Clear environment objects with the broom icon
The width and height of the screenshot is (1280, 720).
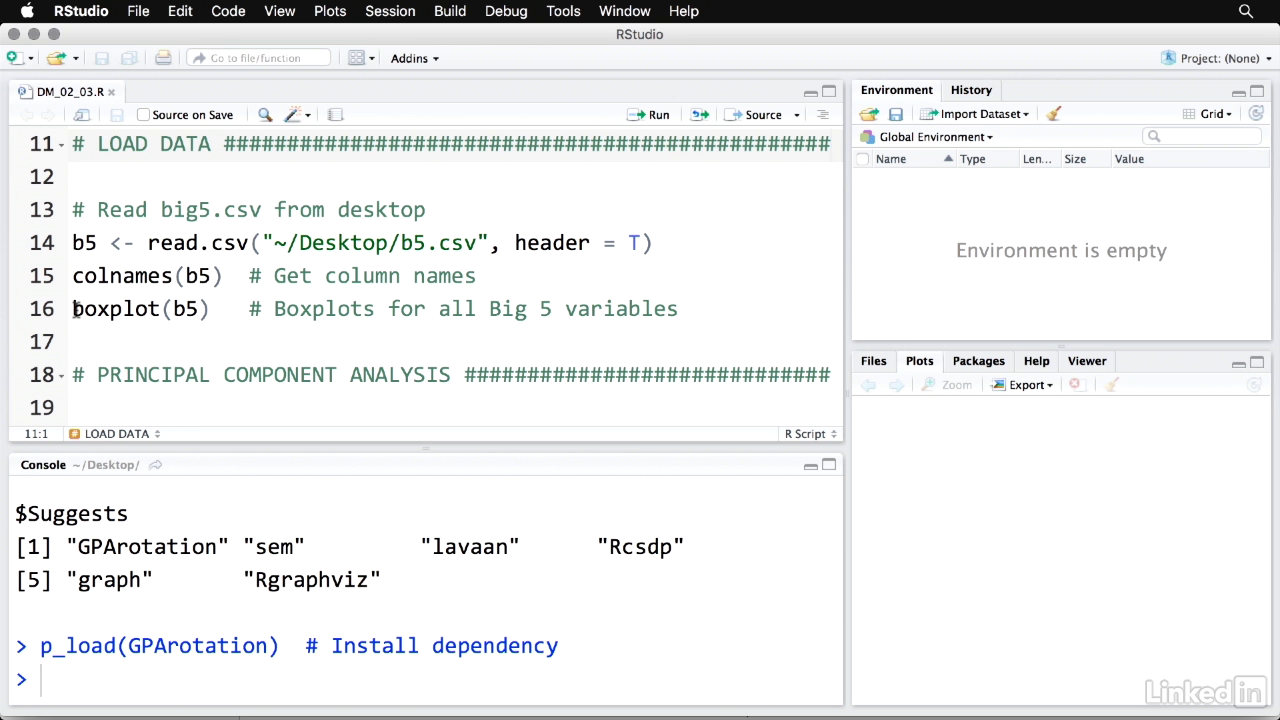pyautogui.click(x=1053, y=114)
